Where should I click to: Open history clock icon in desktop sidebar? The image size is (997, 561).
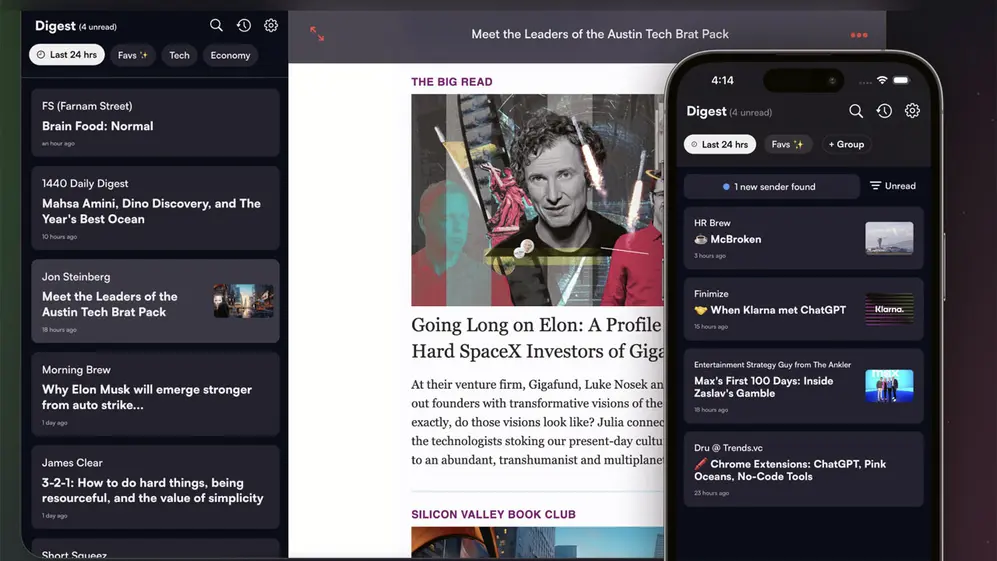pos(244,25)
